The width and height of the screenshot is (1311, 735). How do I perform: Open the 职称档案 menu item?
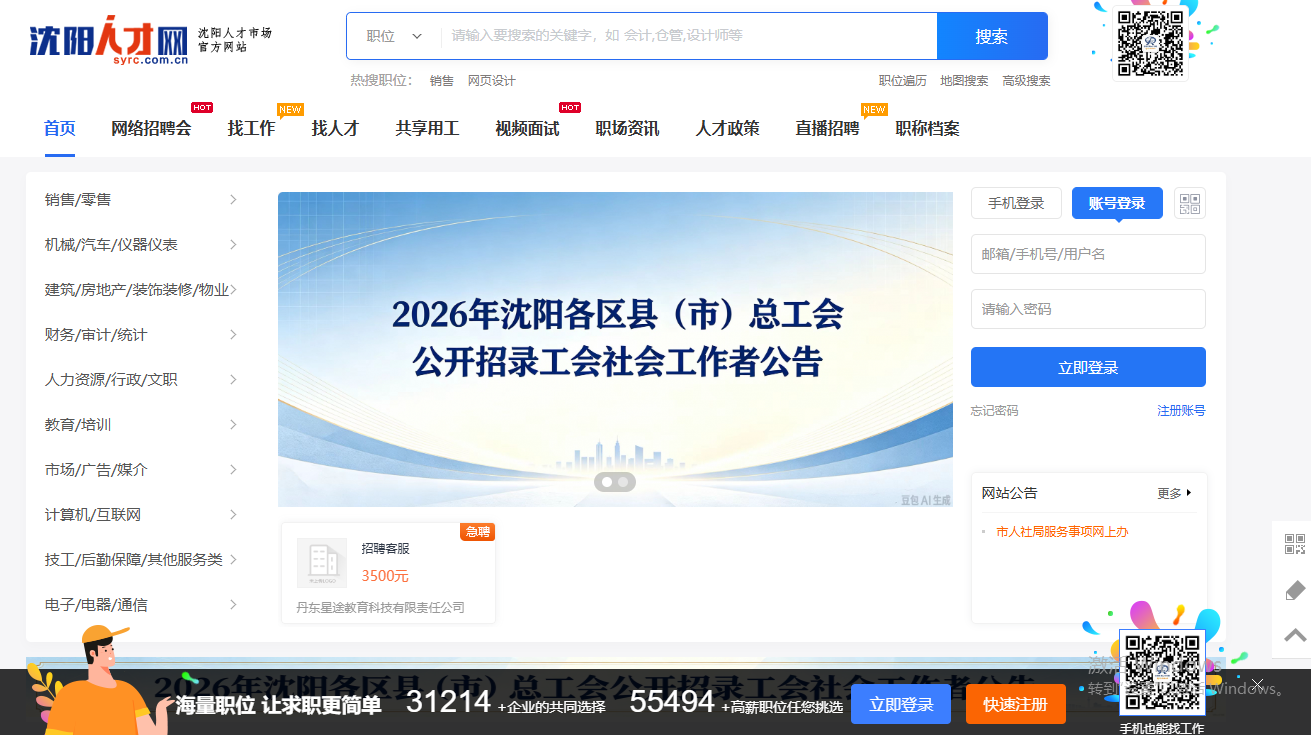pyautogui.click(x=927, y=128)
